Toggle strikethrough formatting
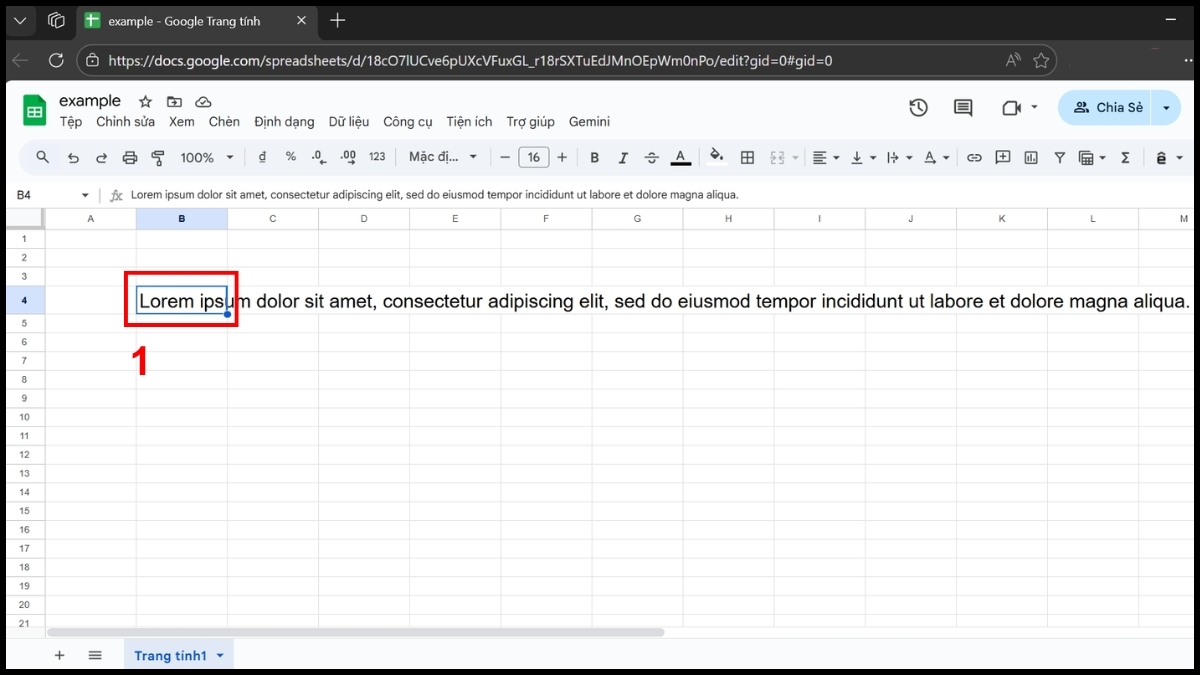The height and width of the screenshot is (675, 1200). tap(651, 157)
